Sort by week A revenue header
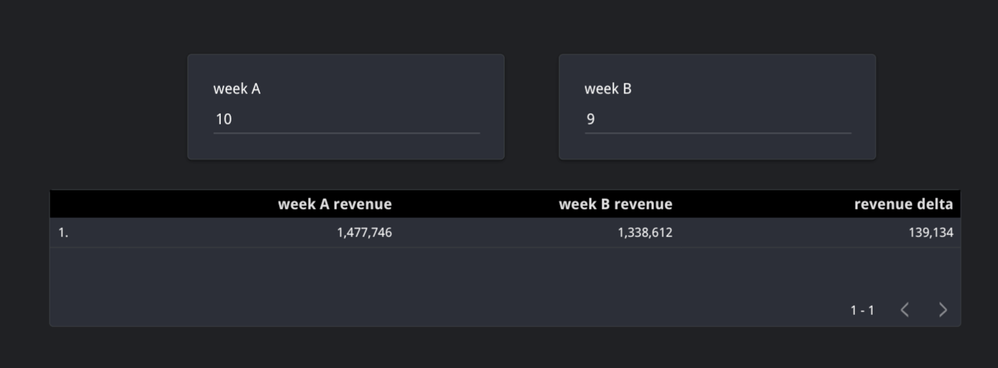The height and width of the screenshot is (368, 998). (335, 204)
